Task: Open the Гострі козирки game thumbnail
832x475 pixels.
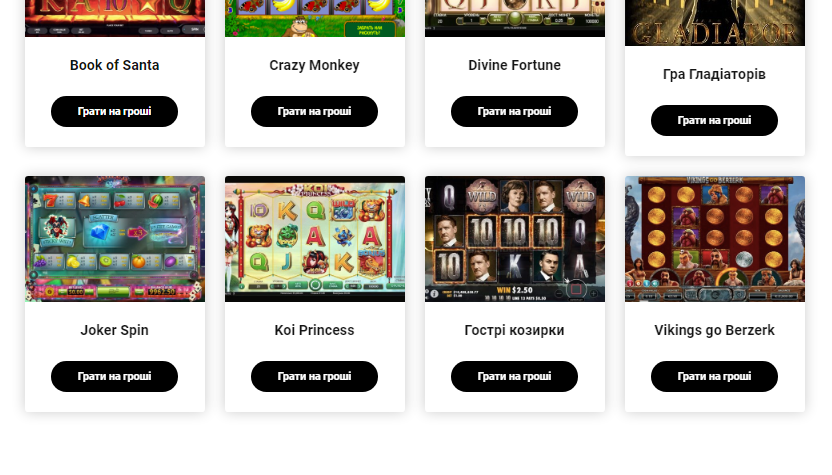Action: (x=515, y=239)
